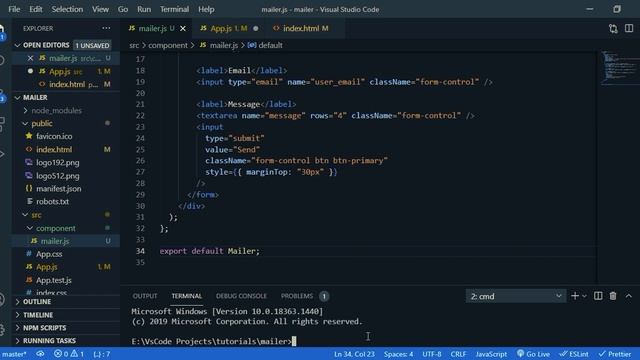Click the master branch indicator

point(14,354)
